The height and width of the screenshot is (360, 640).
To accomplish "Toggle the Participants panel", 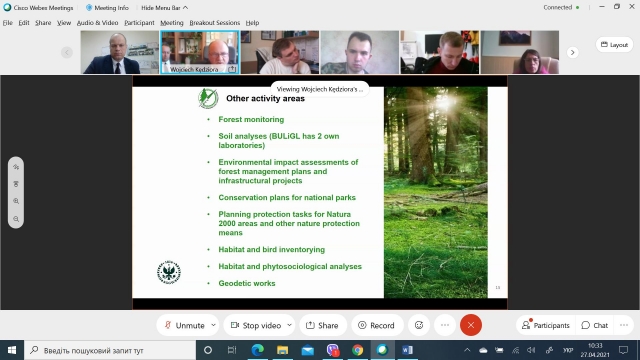I will tap(545, 325).
